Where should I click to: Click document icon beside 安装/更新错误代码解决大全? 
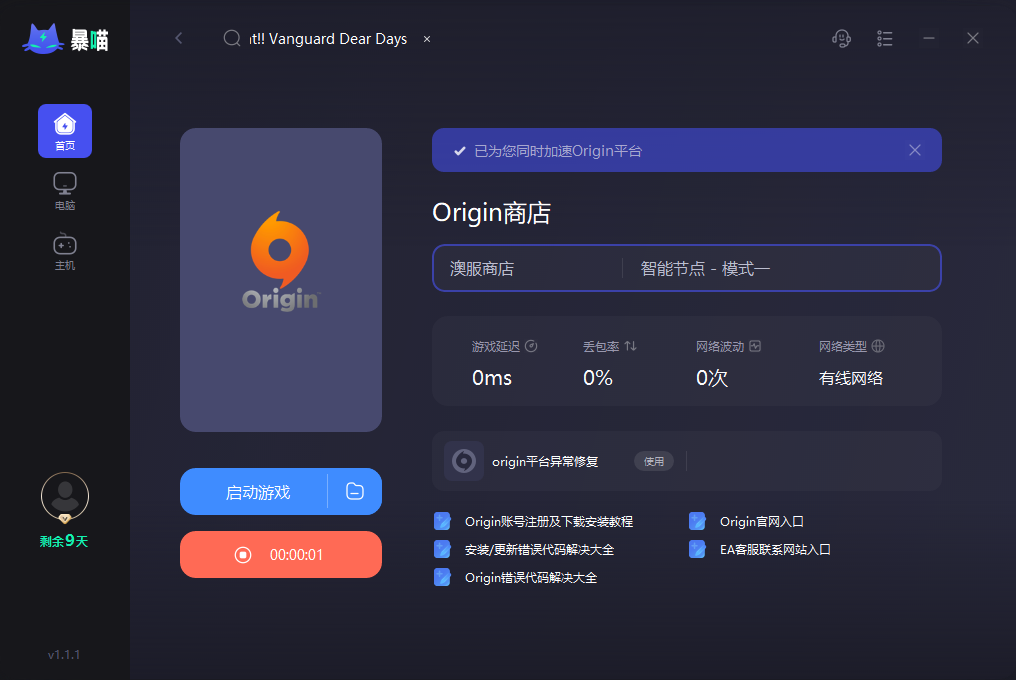442,549
